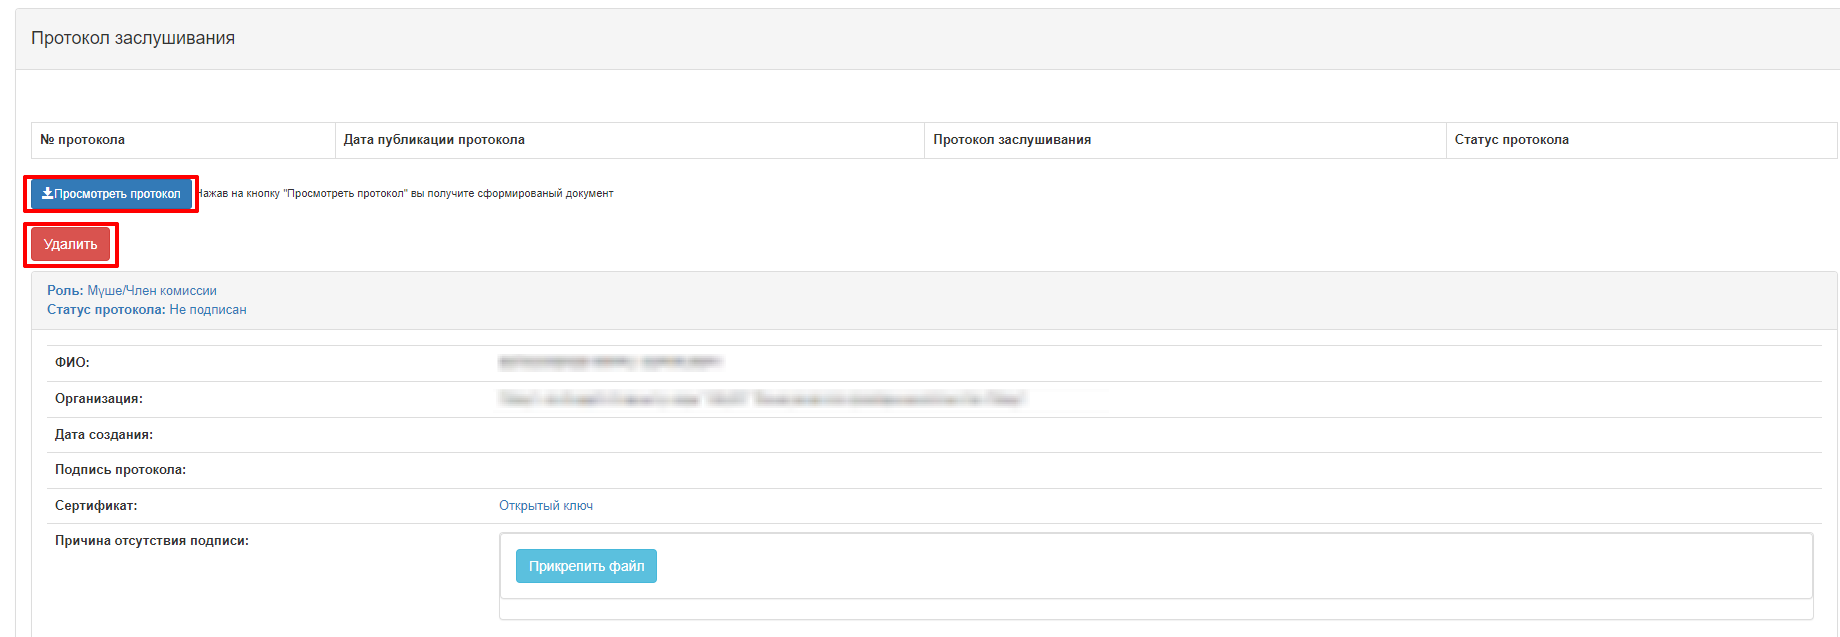
Task: Click the red 'Удалить' button
Action: (71, 244)
